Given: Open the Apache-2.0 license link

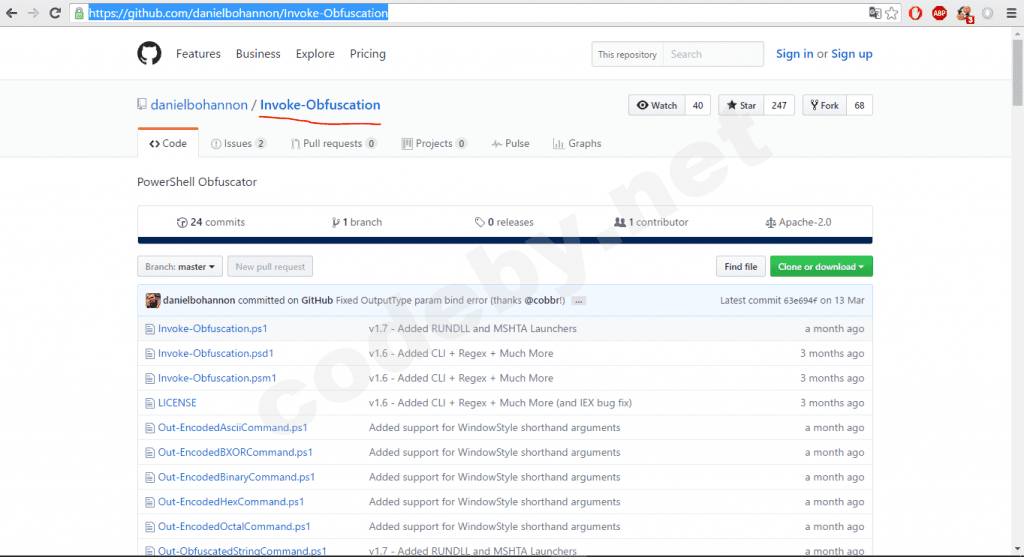Looking at the screenshot, I should pyautogui.click(x=798, y=222).
